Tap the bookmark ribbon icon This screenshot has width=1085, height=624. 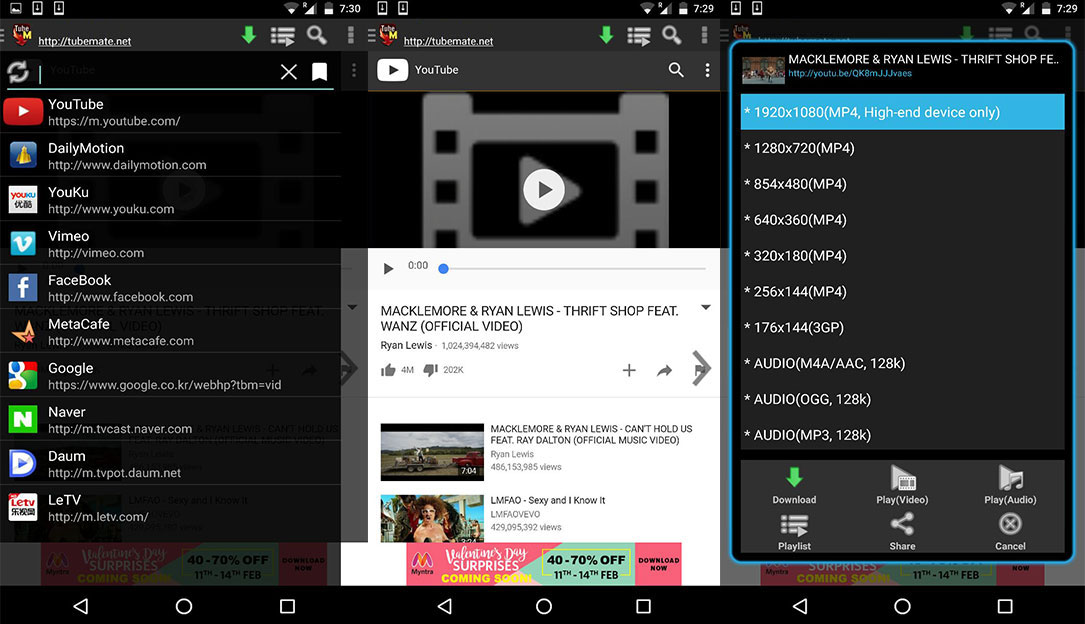[x=320, y=71]
